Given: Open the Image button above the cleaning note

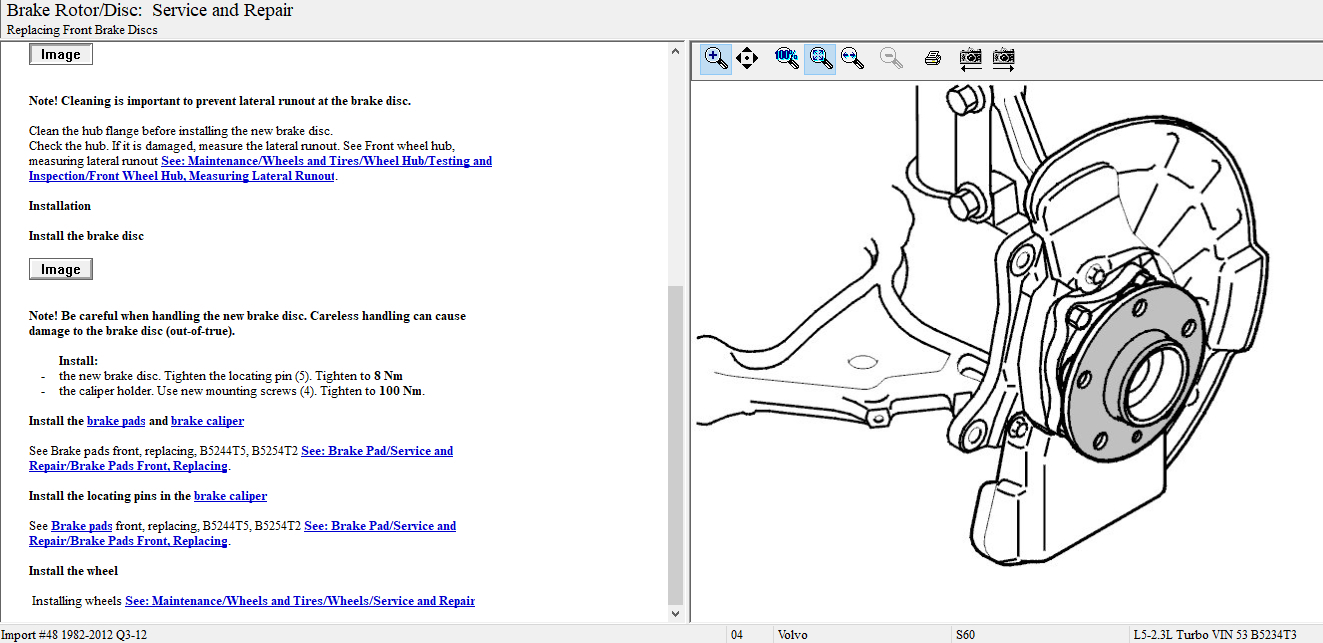Looking at the screenshot, I should pyautogui.click(x=61, y=55).
